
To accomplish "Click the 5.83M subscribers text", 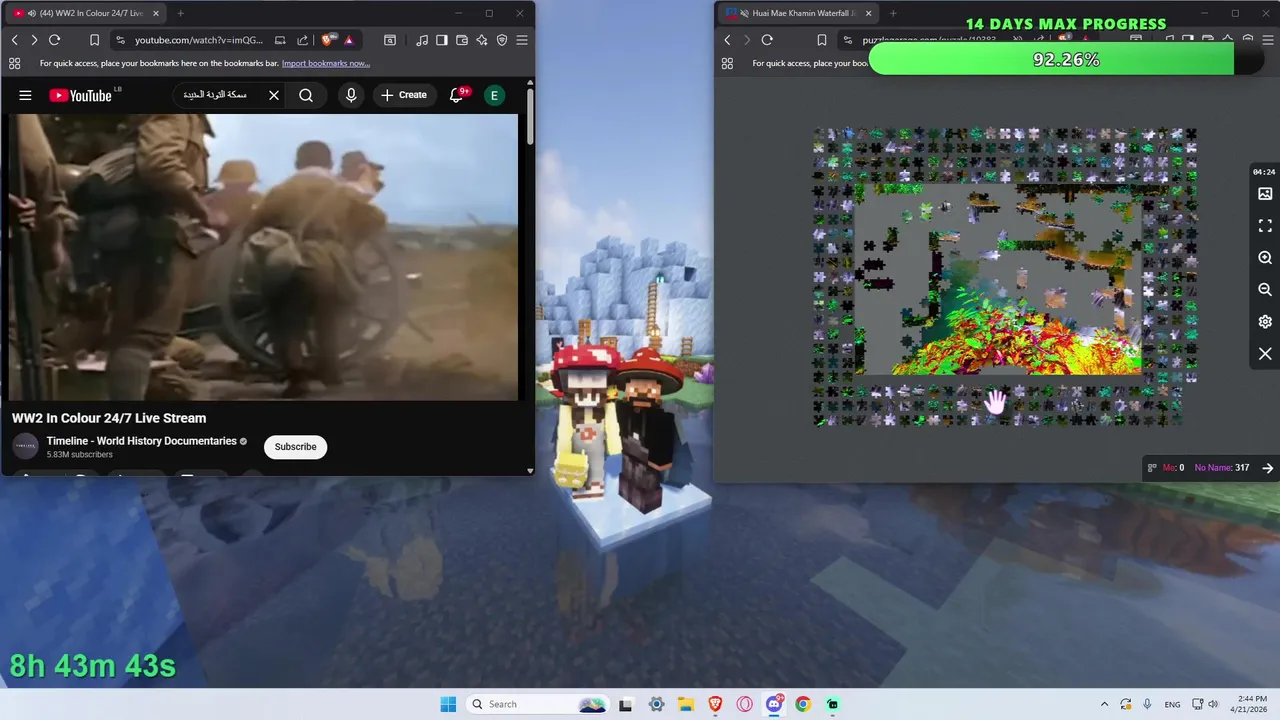I will (79, 455).
